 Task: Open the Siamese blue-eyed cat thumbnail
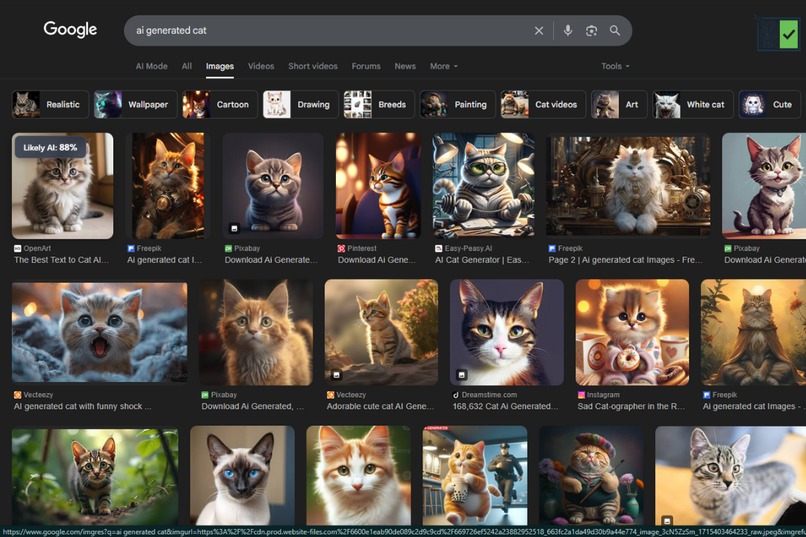242,475
